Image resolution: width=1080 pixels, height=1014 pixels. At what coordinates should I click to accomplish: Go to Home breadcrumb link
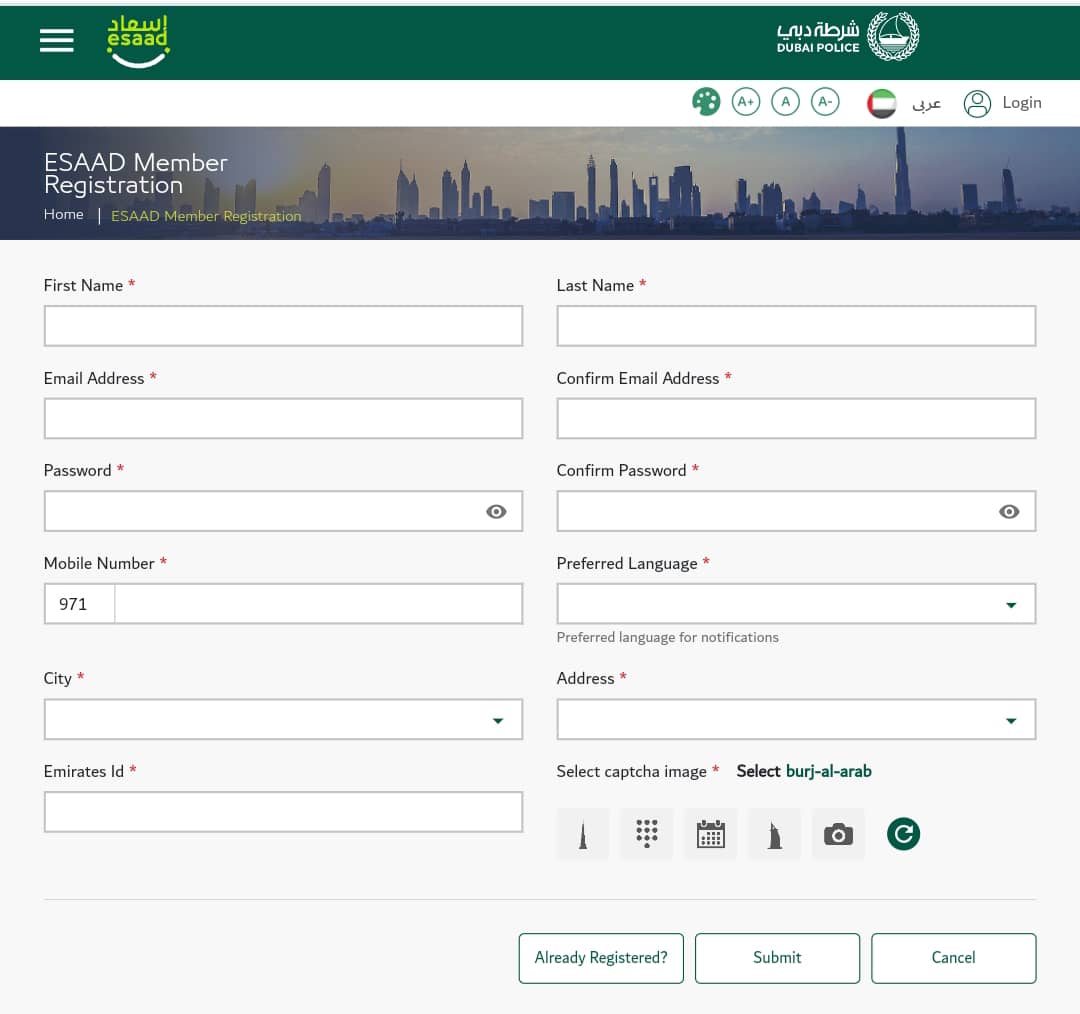click(63, 215)
